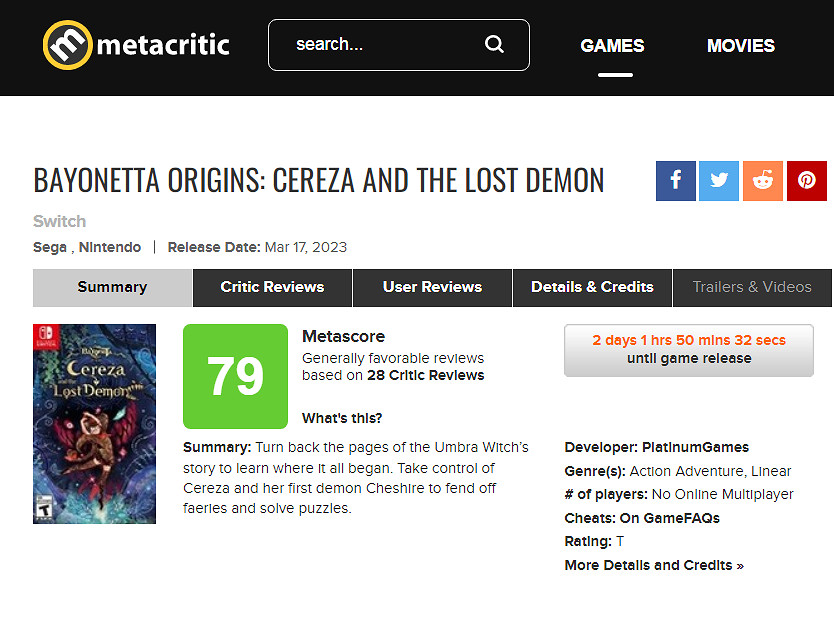Click the green 79 Metascore box

pyautogui.click(x=235, y=376)
